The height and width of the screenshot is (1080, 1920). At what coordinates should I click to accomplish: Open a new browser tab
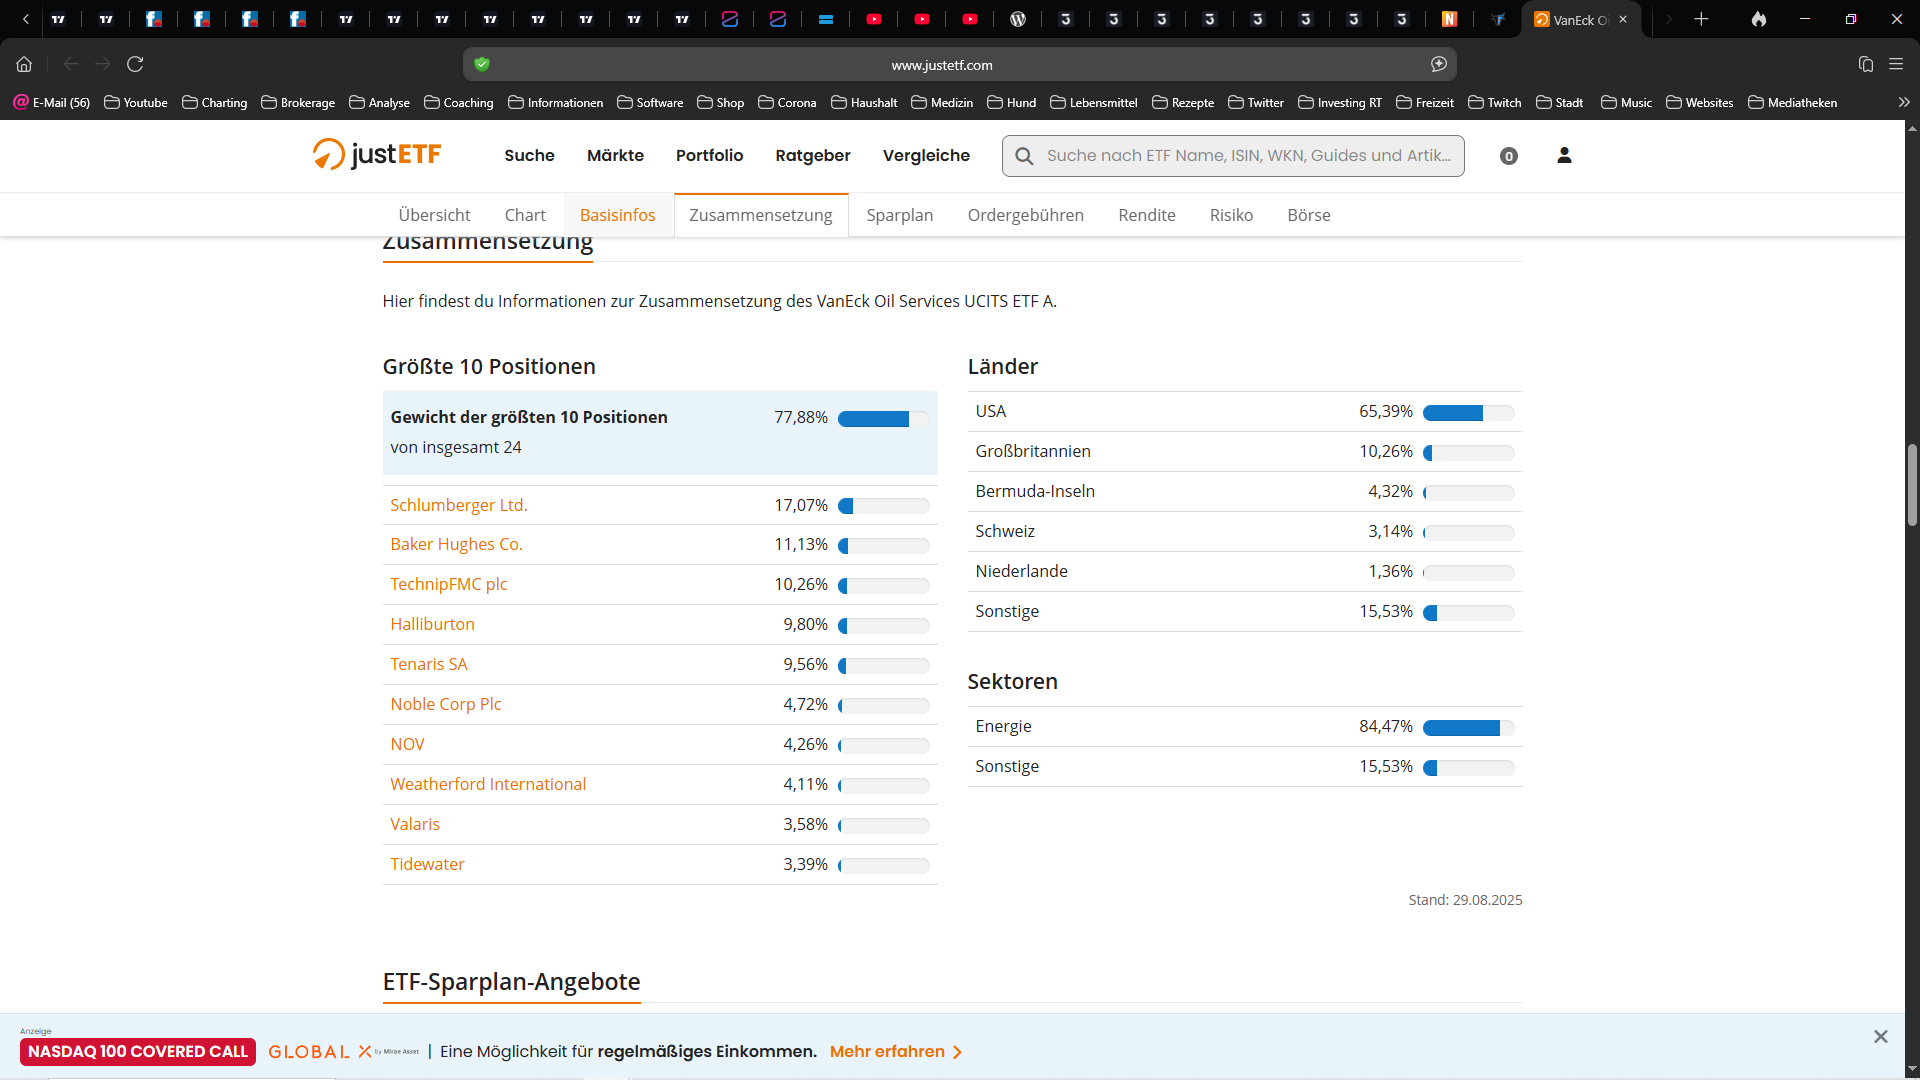pos(1701,19)
